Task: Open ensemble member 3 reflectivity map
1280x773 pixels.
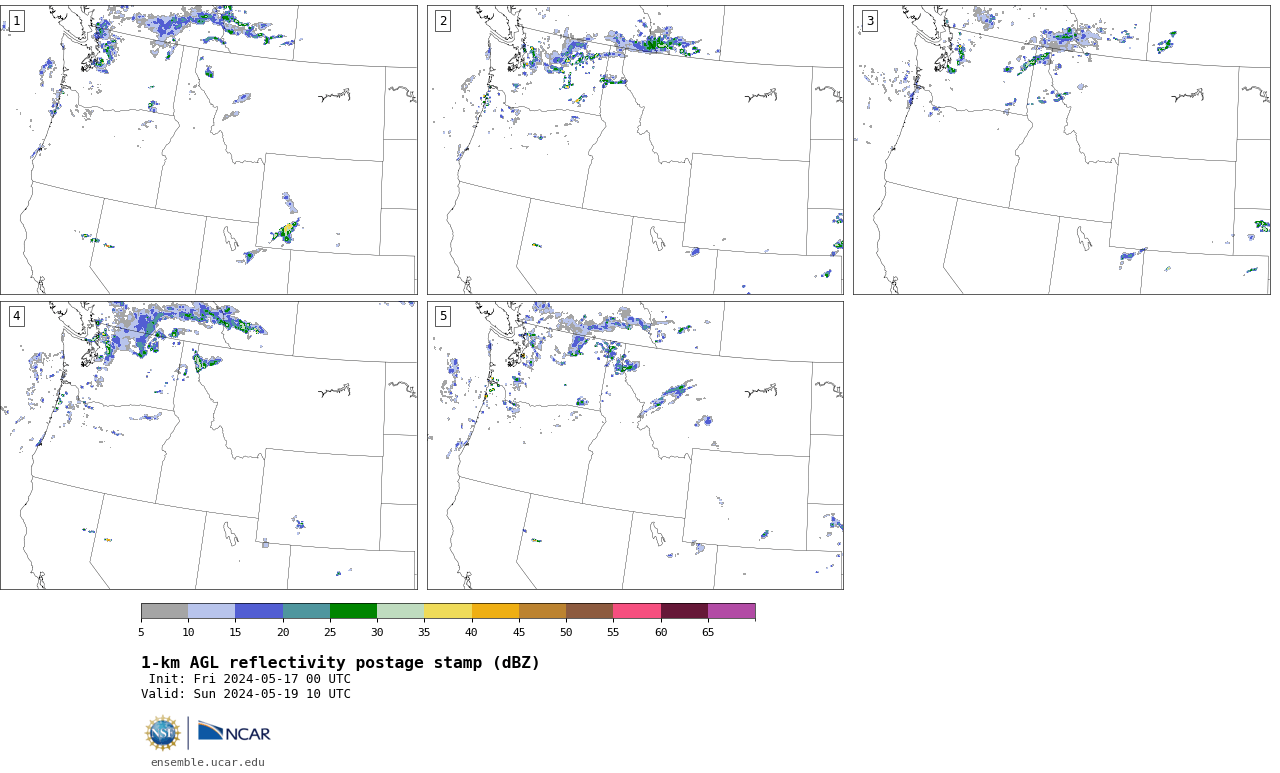Action: coord(1062,150)
